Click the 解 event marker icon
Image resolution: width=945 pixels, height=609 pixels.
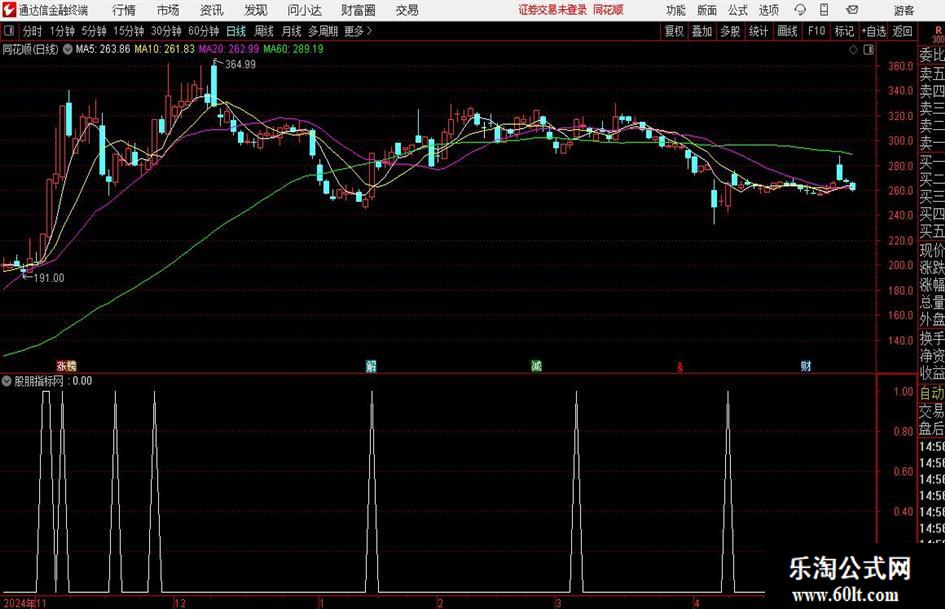point(371,365)
